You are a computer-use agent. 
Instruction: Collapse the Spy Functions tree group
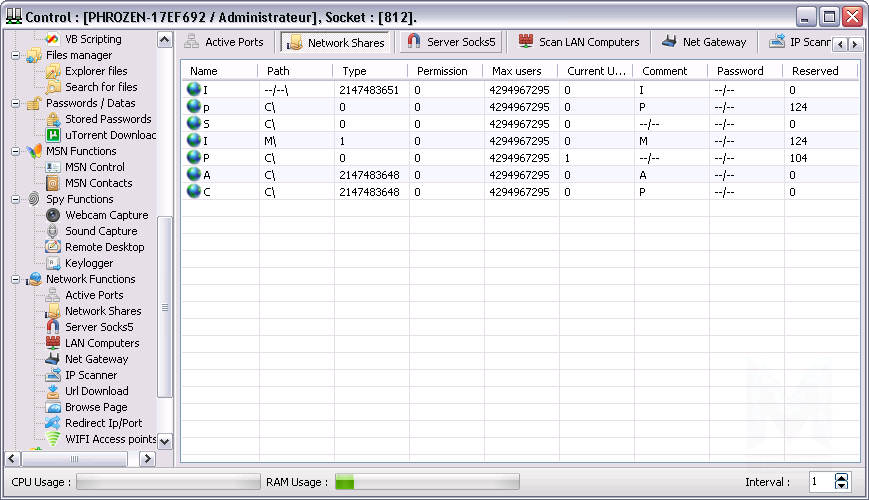pyautogui.click(x=17, y=199)
